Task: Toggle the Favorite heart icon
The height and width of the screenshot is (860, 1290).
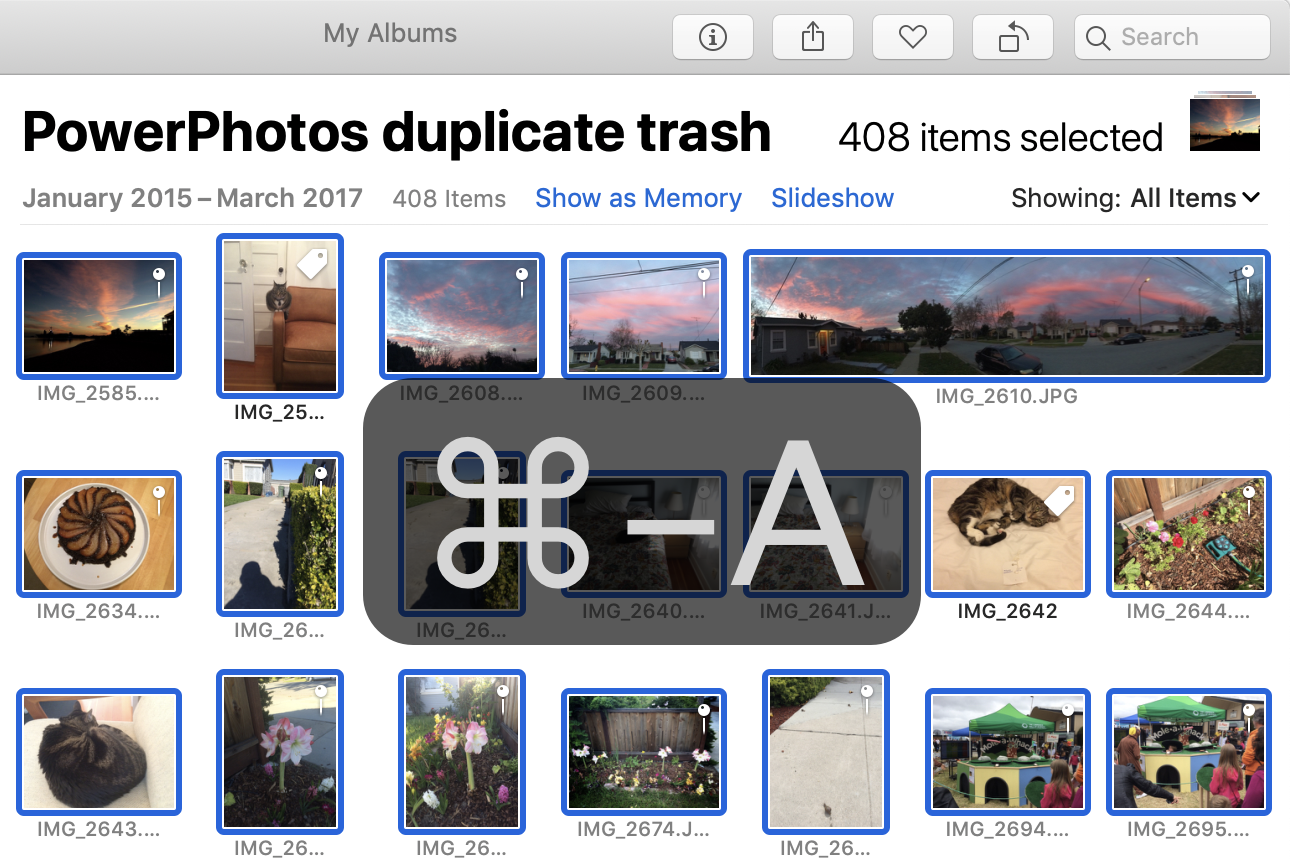Action: [x=913, y=37]
